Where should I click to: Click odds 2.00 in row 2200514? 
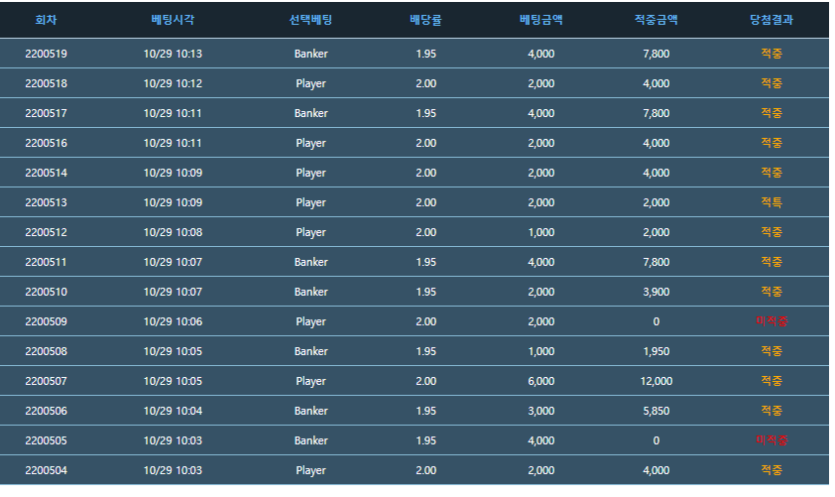[x=426, y=173]
